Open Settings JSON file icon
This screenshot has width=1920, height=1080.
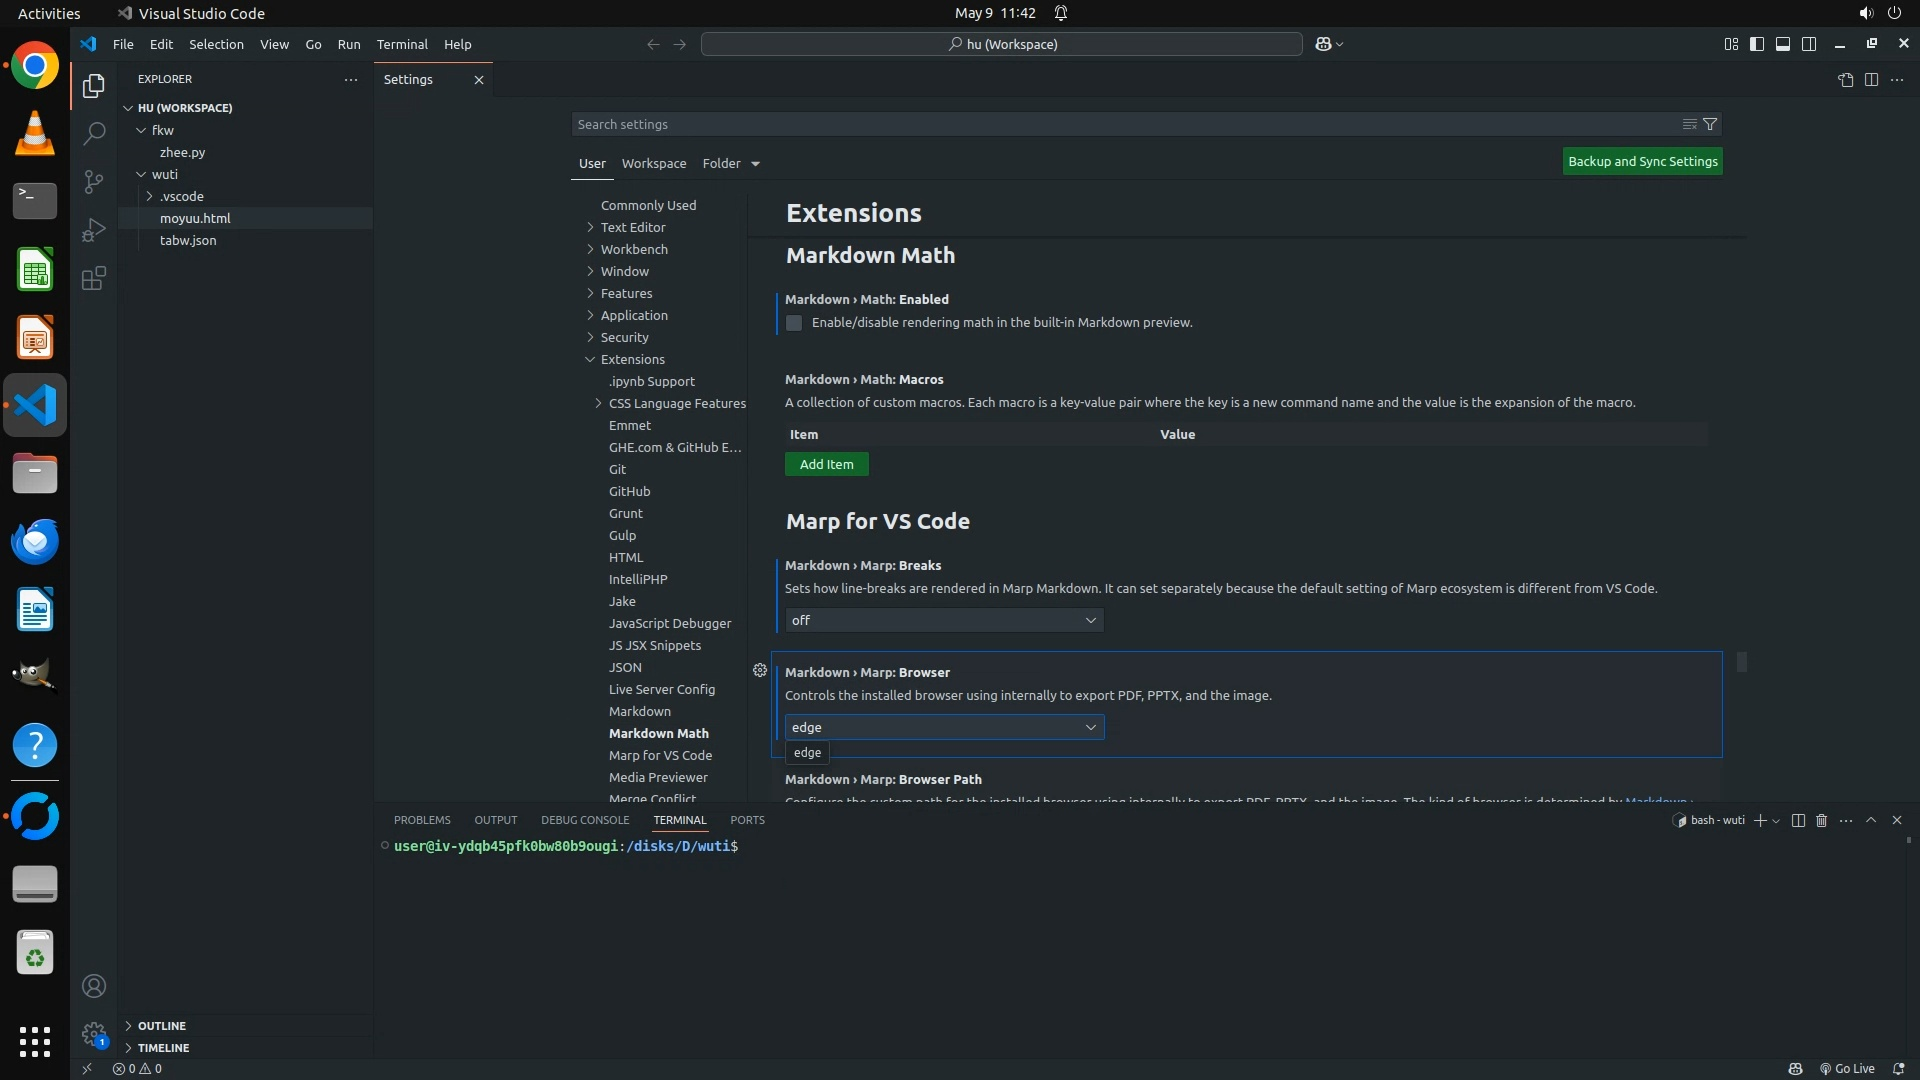[x=1845, y=80]
